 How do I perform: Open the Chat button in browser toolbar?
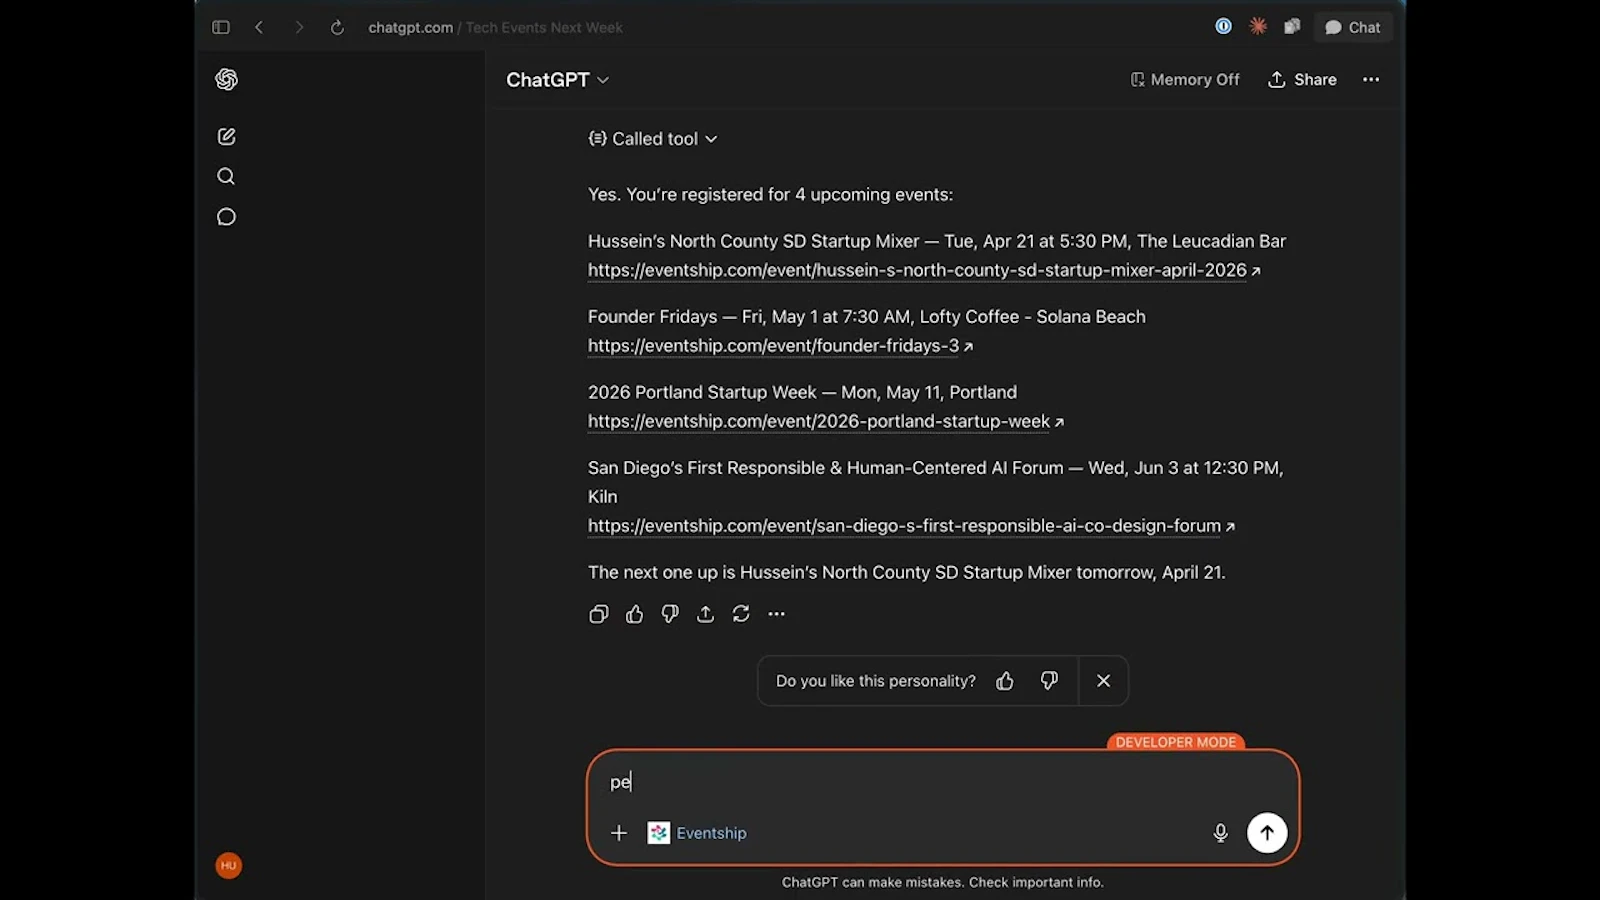1352,27
